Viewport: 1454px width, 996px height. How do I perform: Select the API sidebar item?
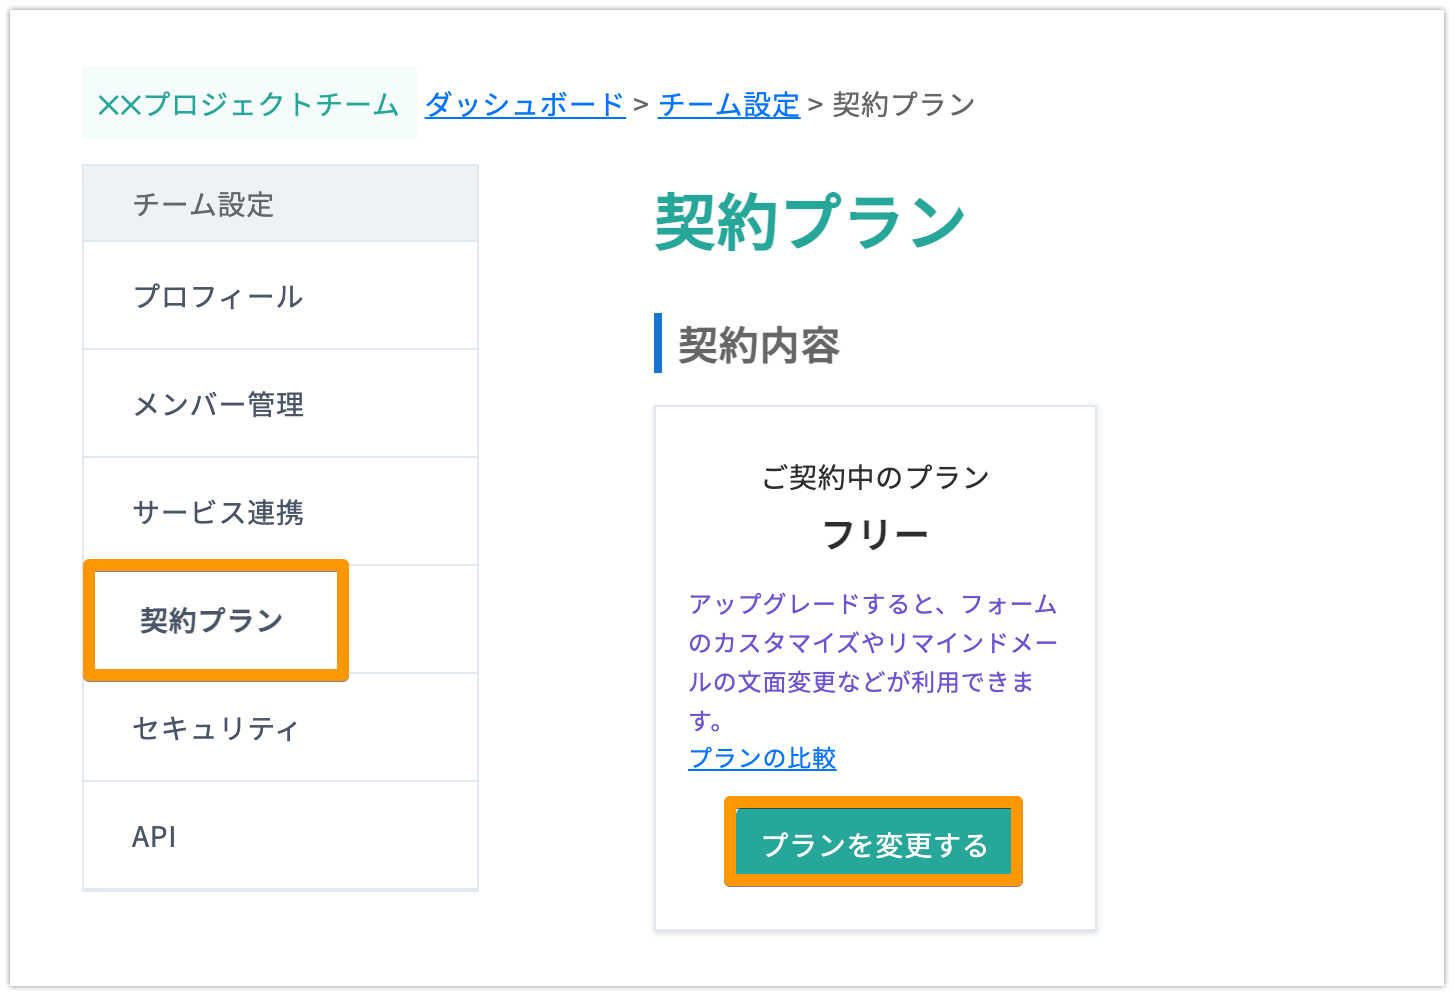click(x=280, y=836)
